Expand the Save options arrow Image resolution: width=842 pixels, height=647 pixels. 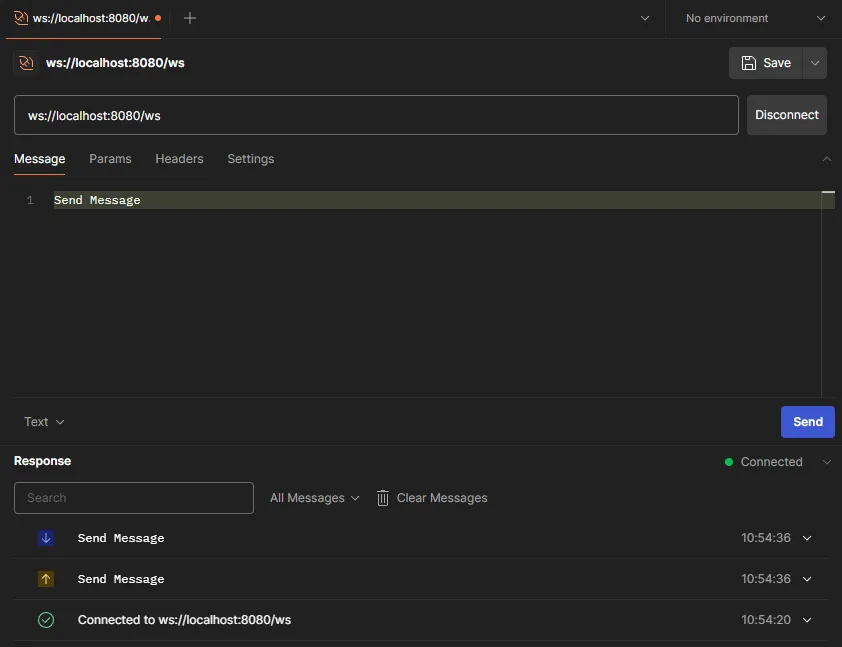pyautogui.click(x=815, y=63)
